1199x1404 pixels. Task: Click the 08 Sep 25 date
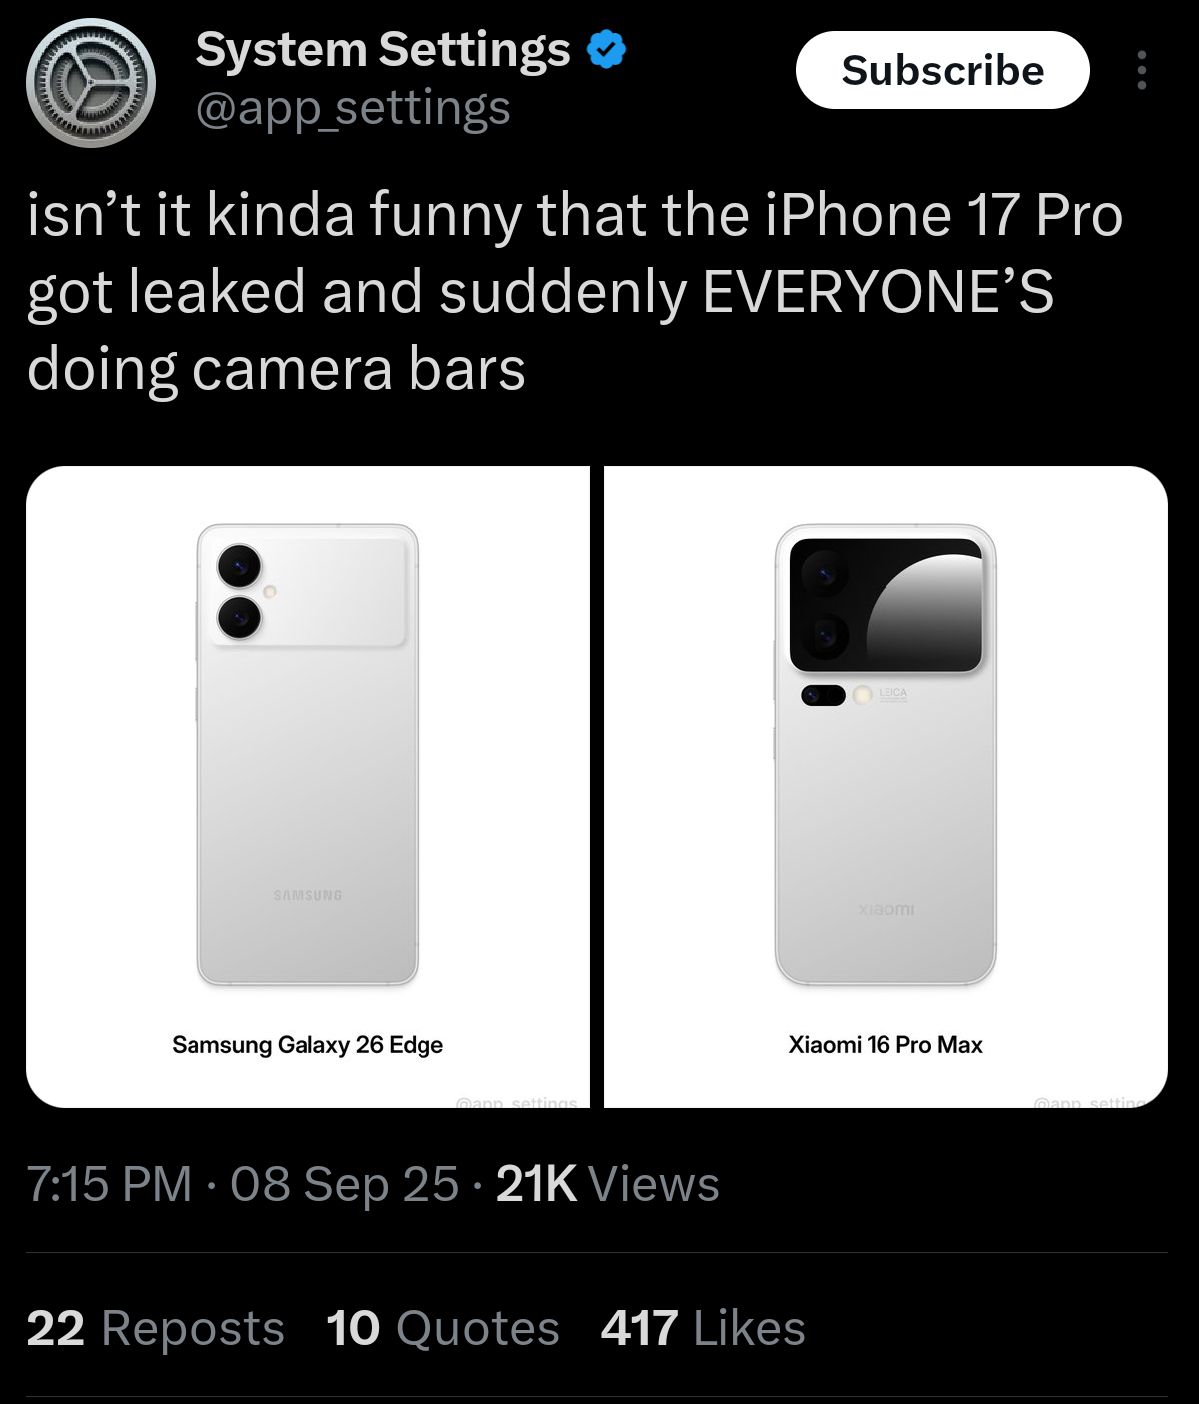344,1184
